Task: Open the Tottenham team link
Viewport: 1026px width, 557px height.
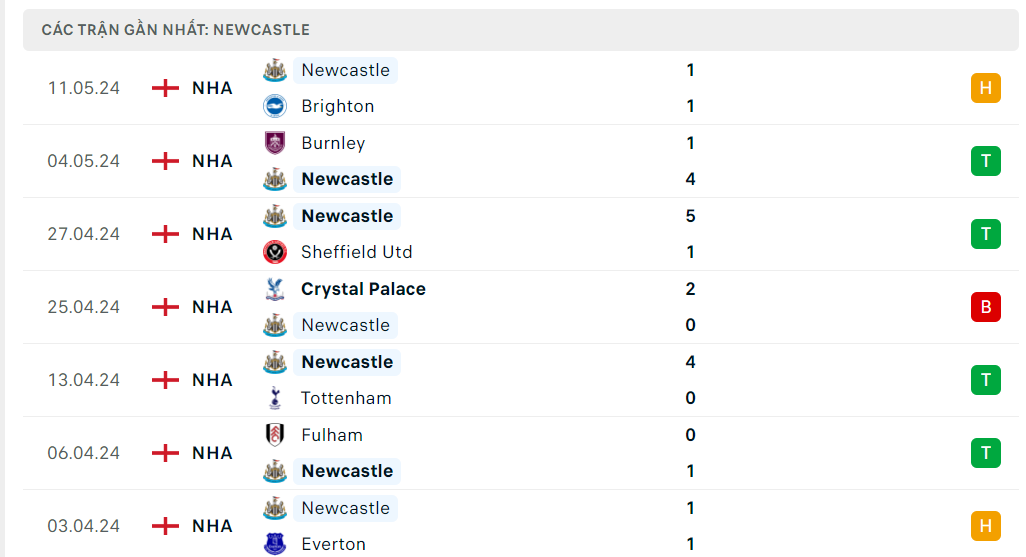Action: (x=346, y=398)
